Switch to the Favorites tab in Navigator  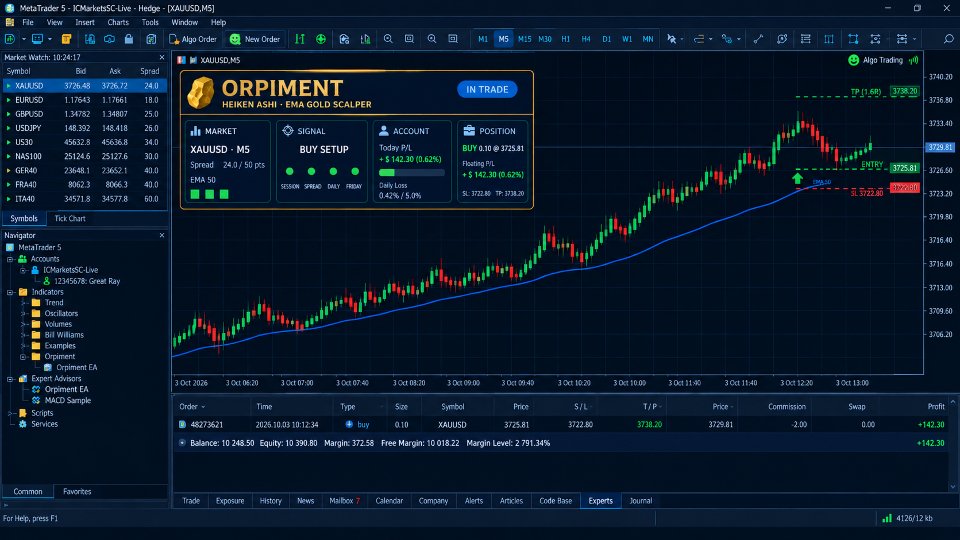point(77,492)
